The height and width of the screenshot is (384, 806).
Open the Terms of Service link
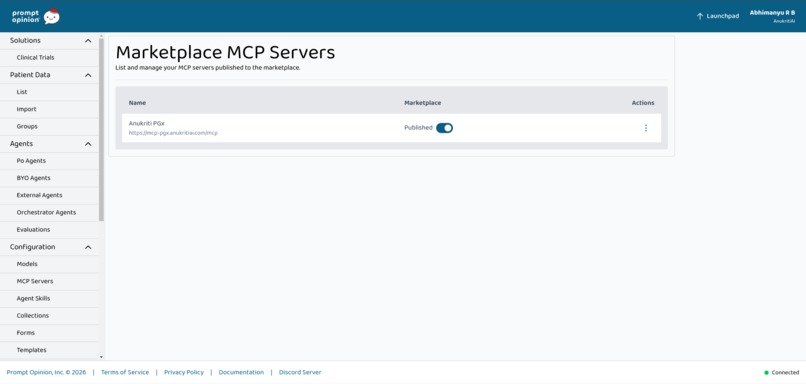click(x=125, y=373)
